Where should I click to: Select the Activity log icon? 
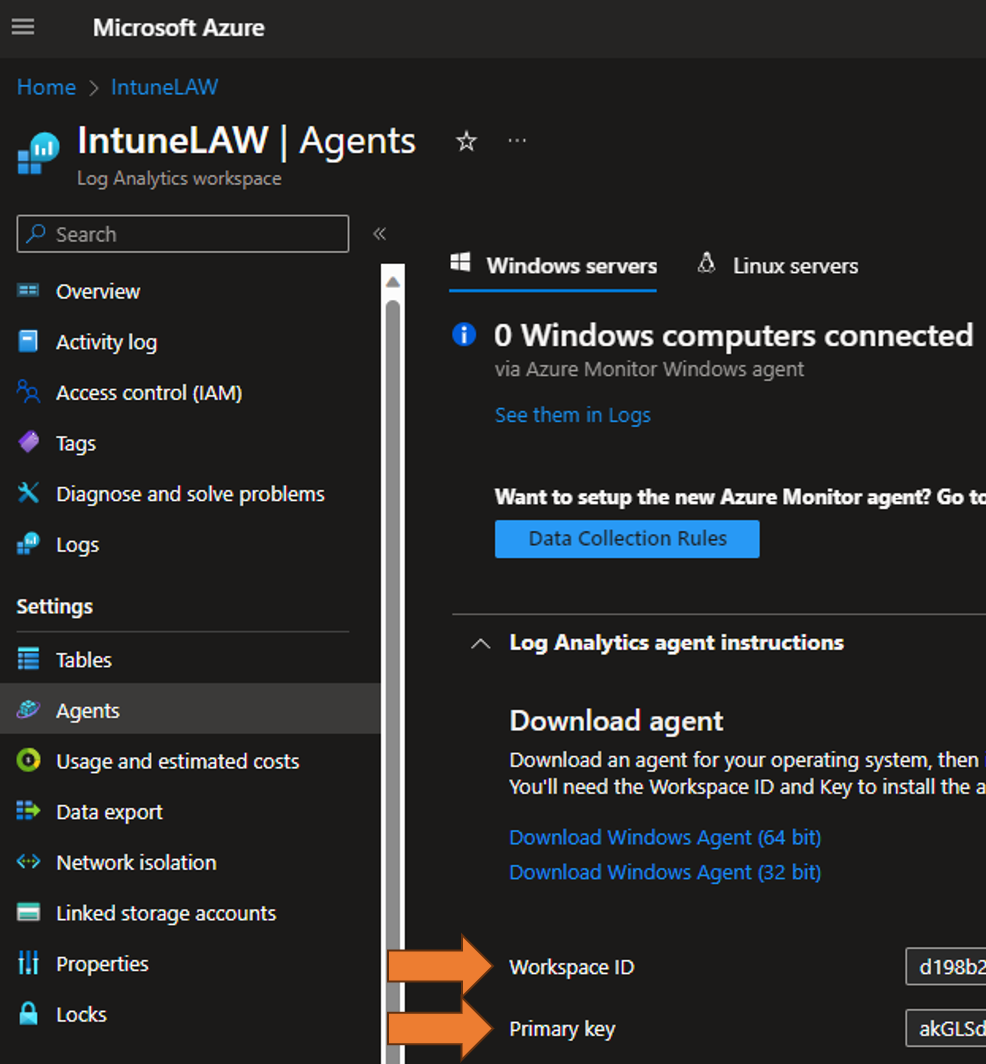pyautogui.click(x=30, y=342)
